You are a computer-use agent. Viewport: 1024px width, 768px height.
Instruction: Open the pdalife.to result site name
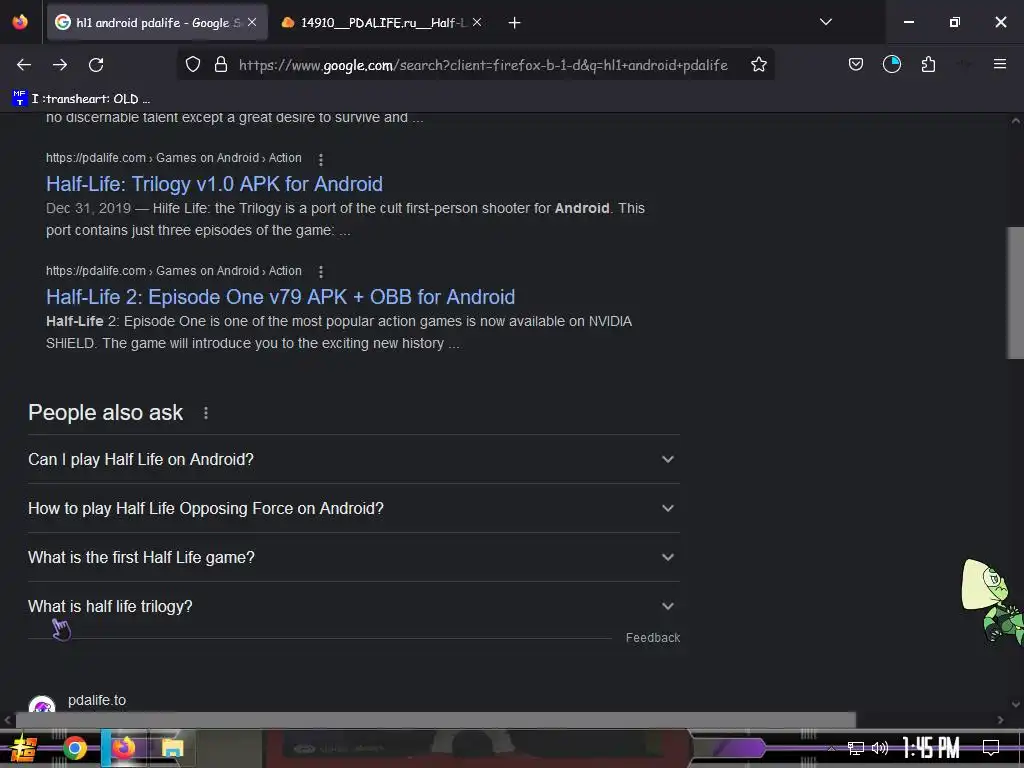97,700
